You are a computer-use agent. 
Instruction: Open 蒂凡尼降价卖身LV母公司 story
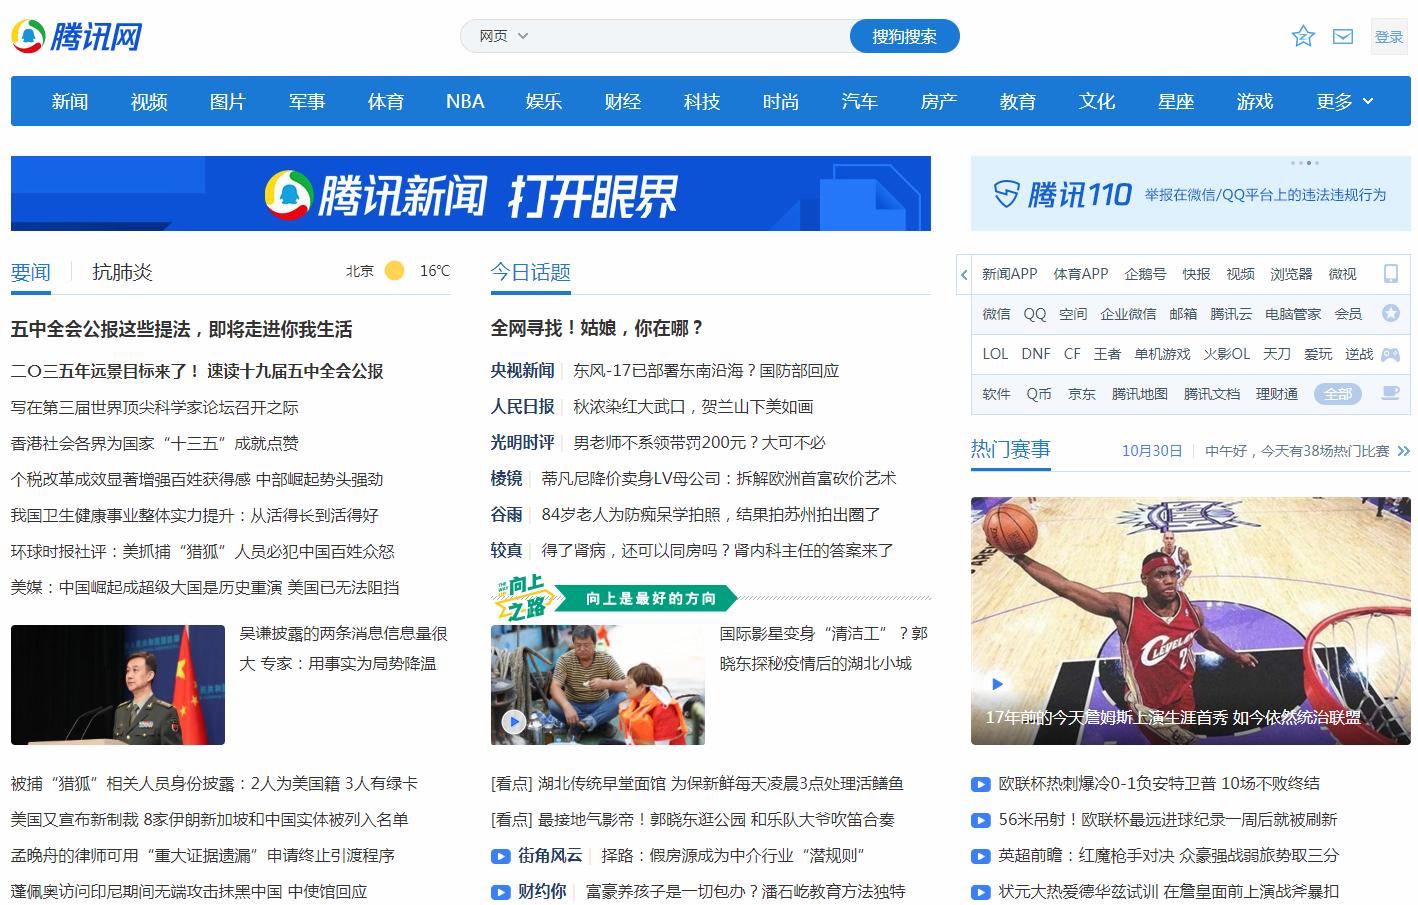(x=719, y=479)
